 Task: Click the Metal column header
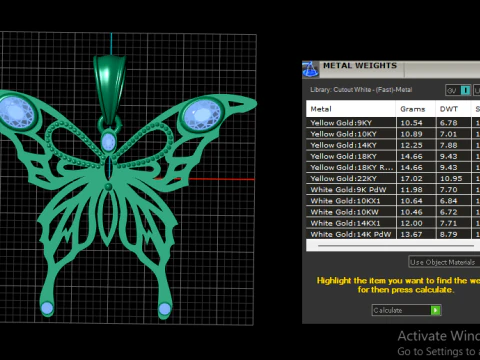(x=351, y=109)
